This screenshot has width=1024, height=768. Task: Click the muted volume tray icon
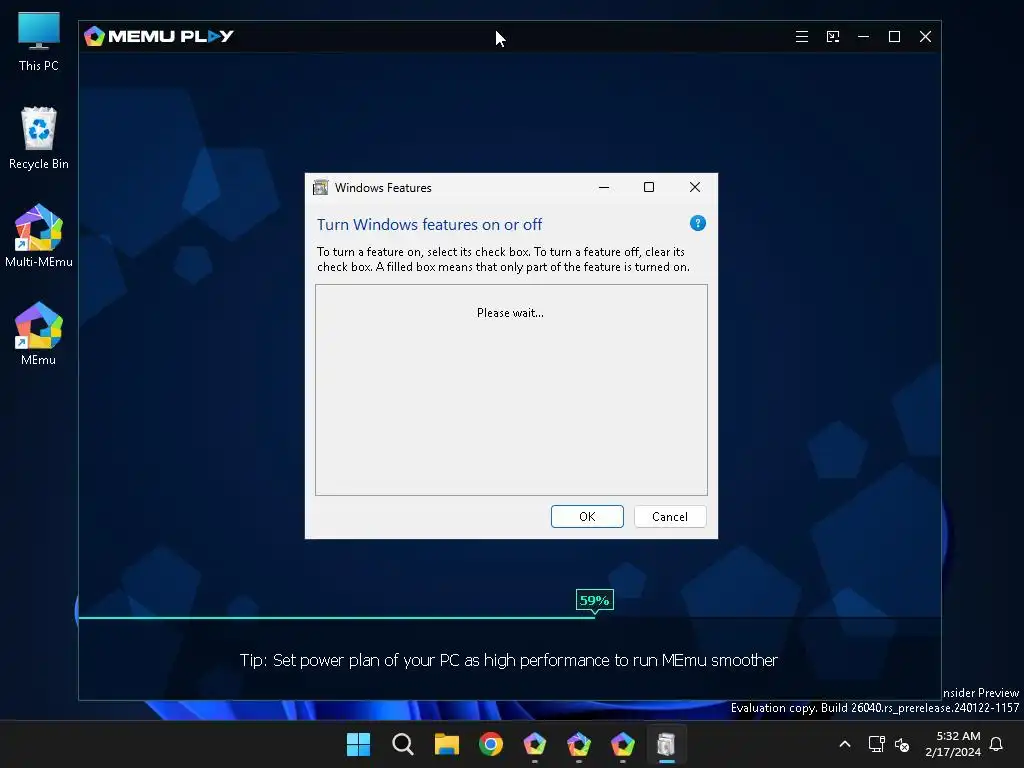point(902,744)
